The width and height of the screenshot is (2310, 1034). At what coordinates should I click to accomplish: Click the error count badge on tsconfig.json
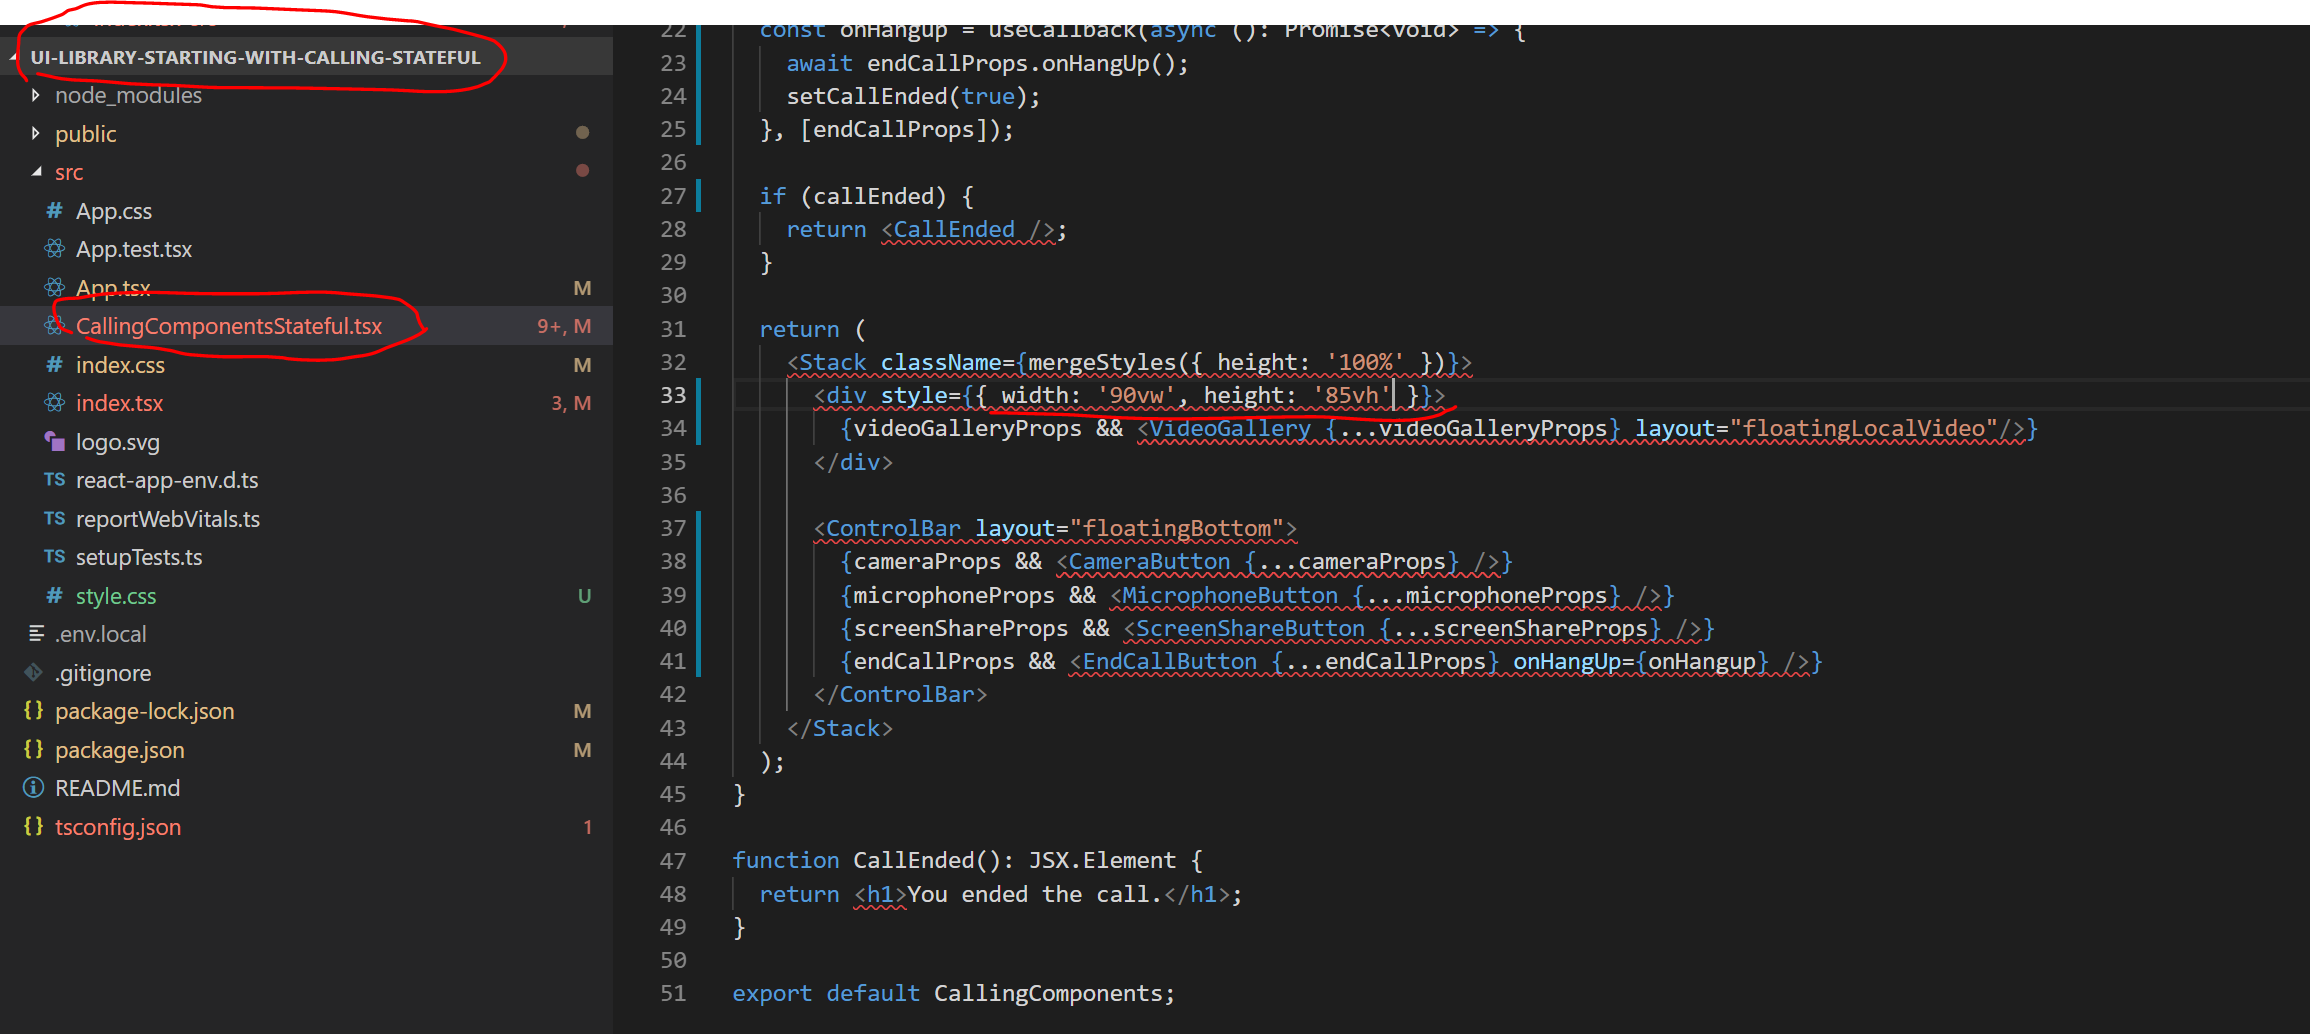tap(588, 827)
